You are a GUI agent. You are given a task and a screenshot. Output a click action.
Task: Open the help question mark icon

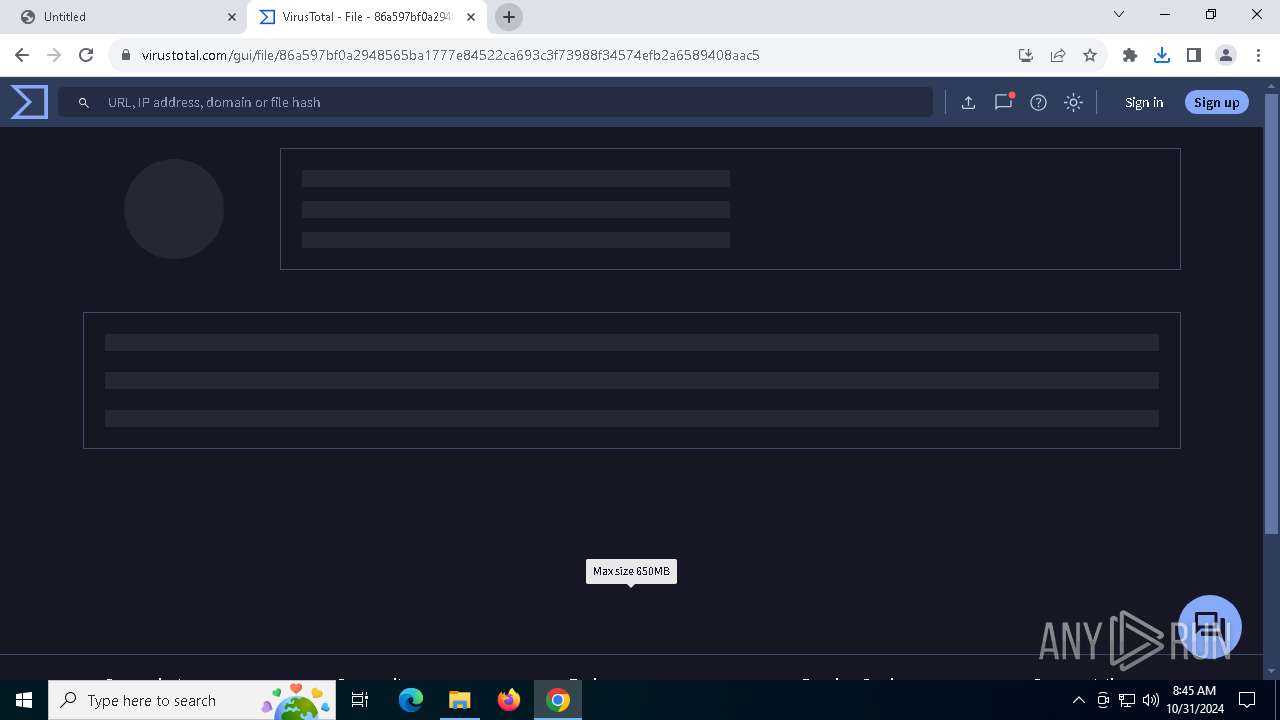(x=1038, y=102)
